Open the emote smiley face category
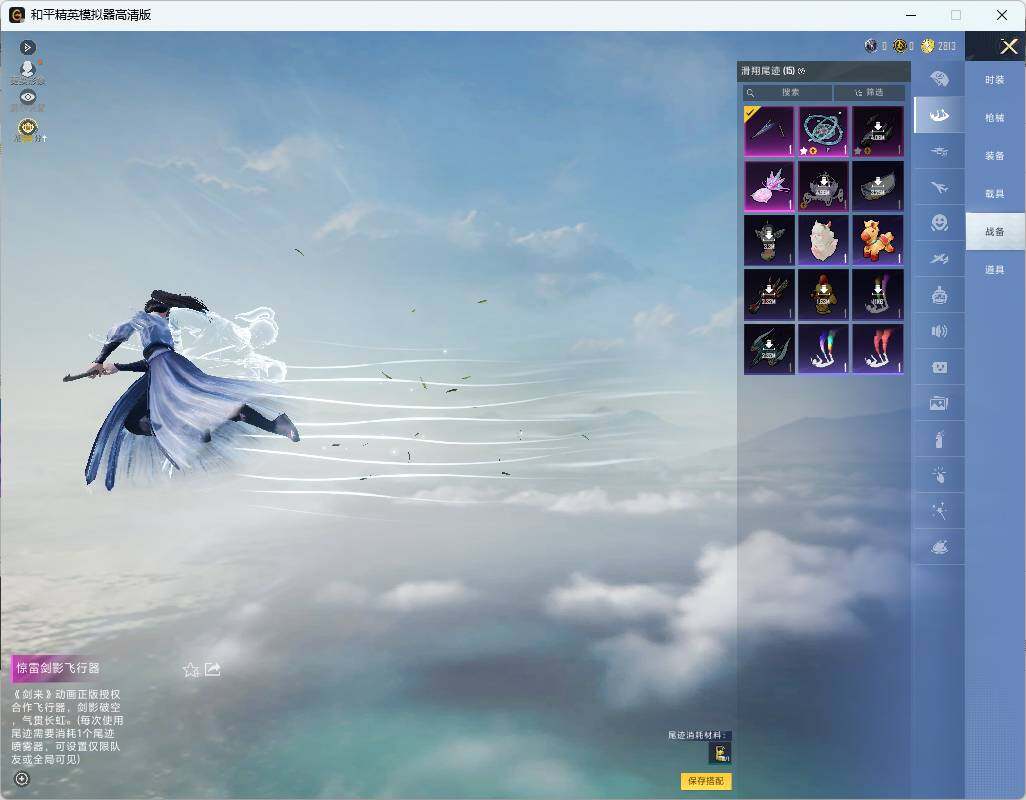Screen dimensions: 1026x800 click(x=939, y=223)
